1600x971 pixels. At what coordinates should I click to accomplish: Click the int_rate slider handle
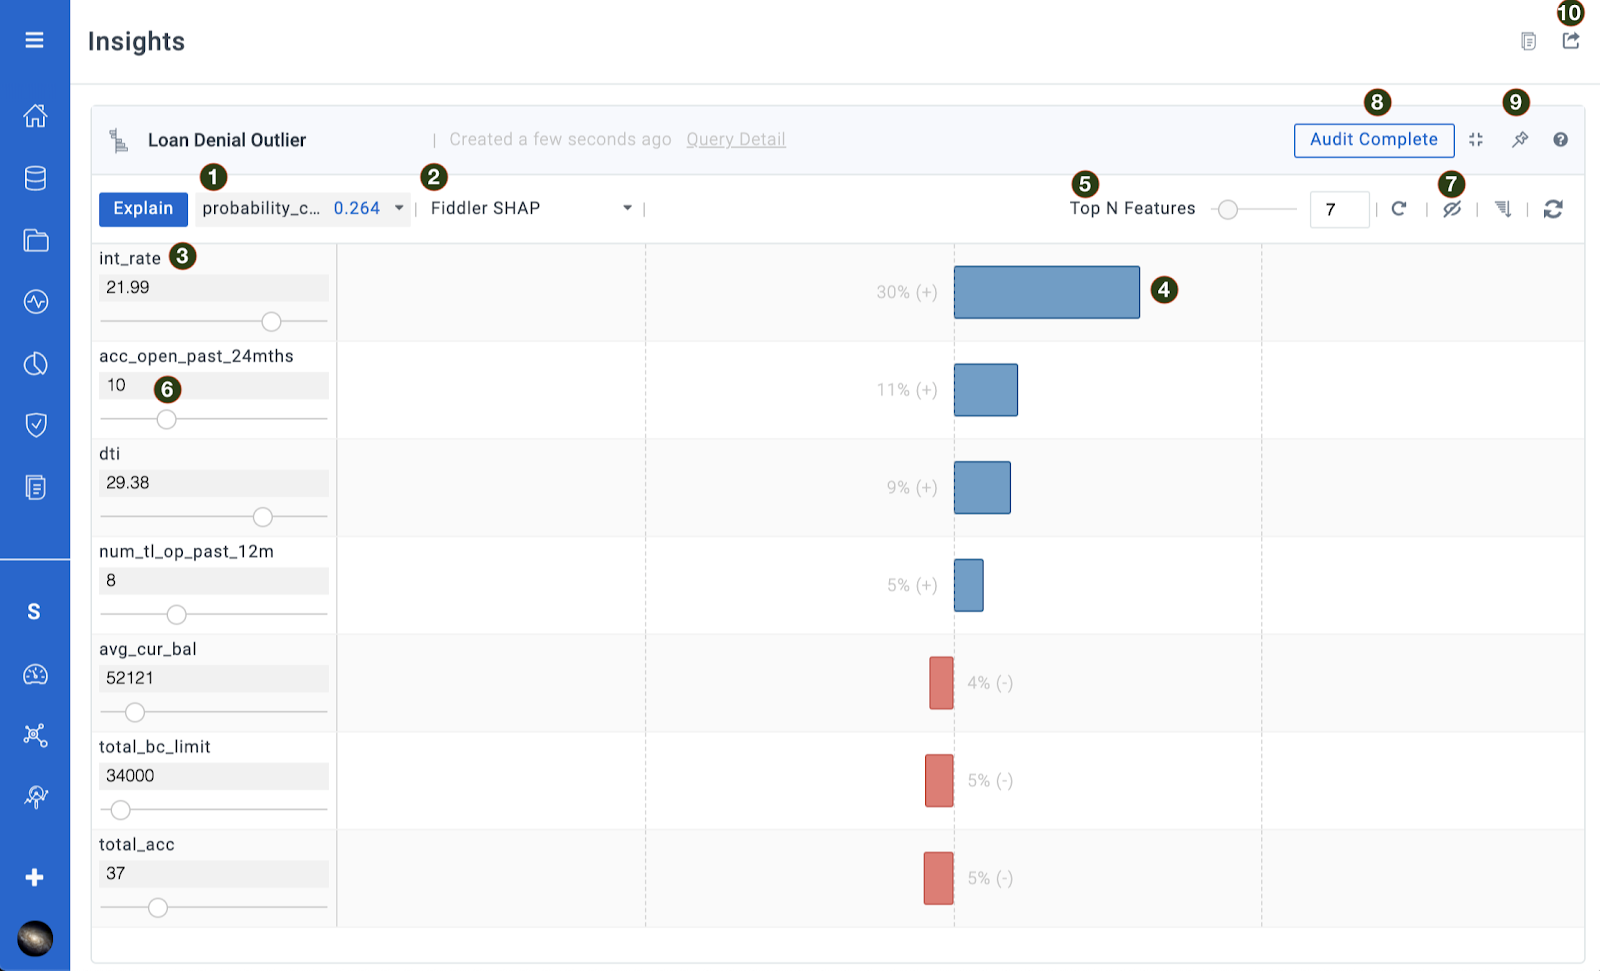click(271, 322)
